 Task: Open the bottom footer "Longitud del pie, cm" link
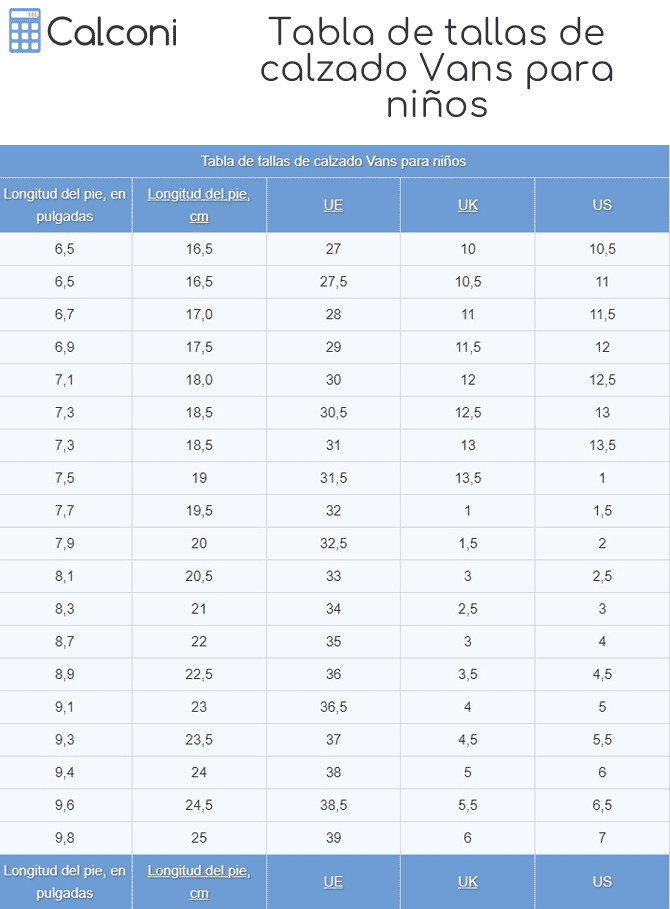tap(199, 882)
